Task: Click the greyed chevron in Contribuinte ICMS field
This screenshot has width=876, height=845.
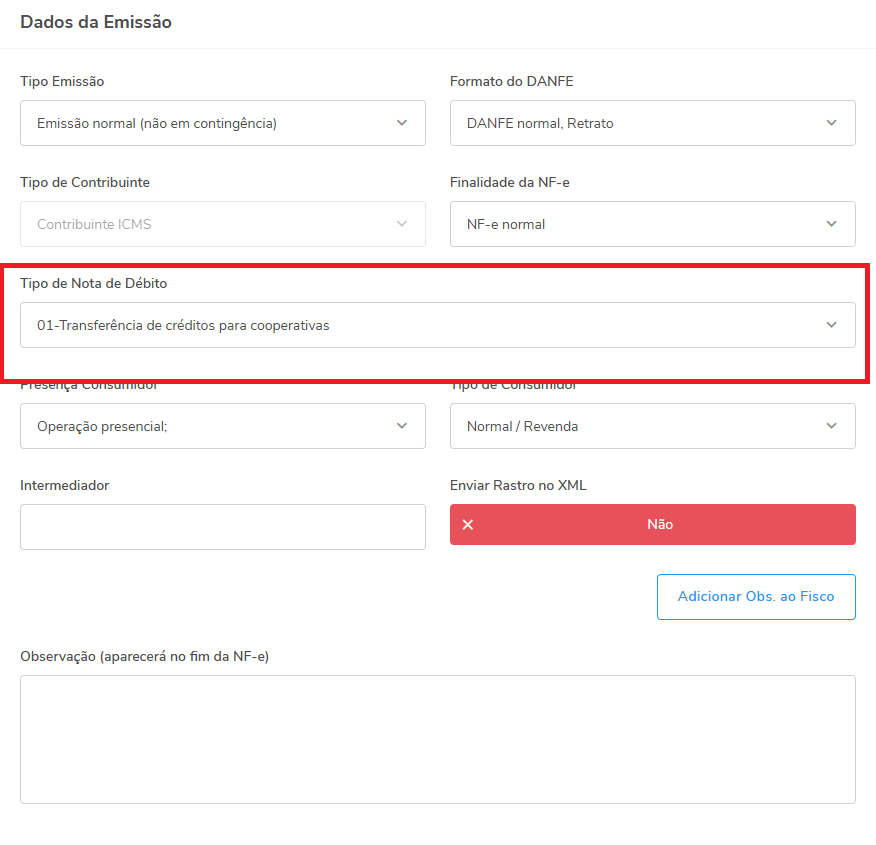Action: [x=402, y=224]
